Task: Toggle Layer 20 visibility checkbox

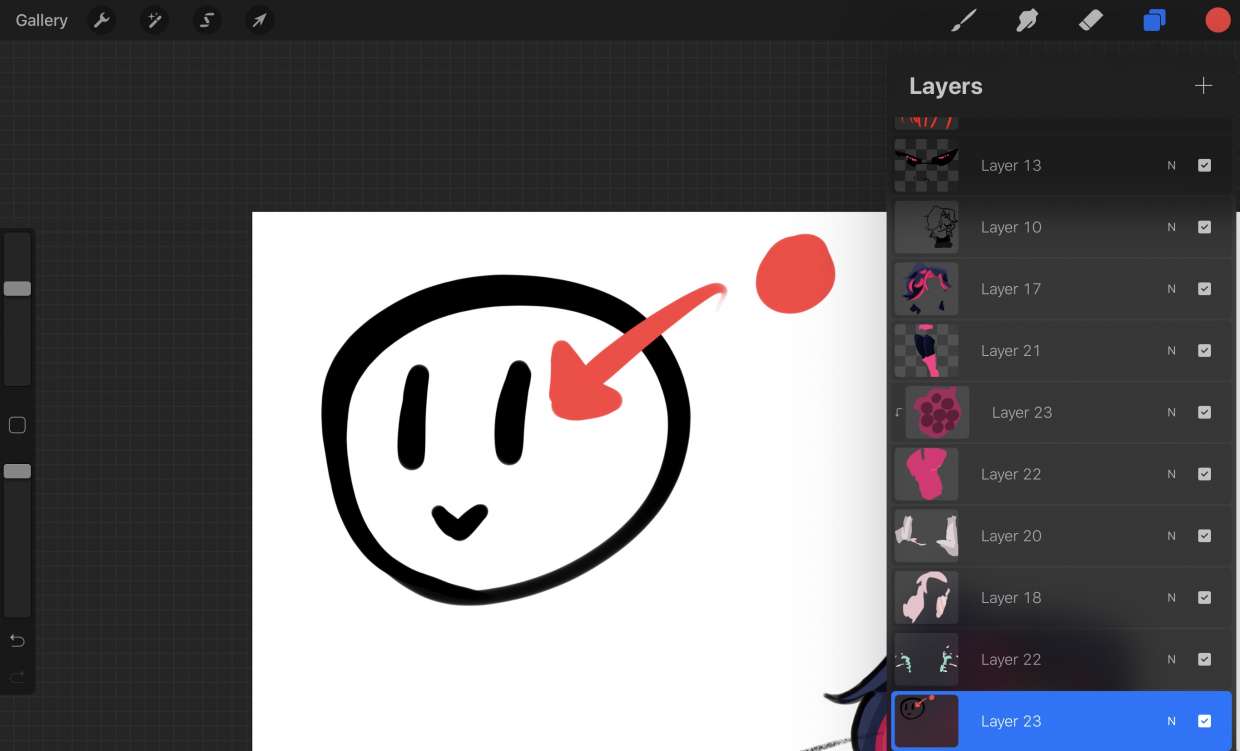Action: click(1204, 536)
